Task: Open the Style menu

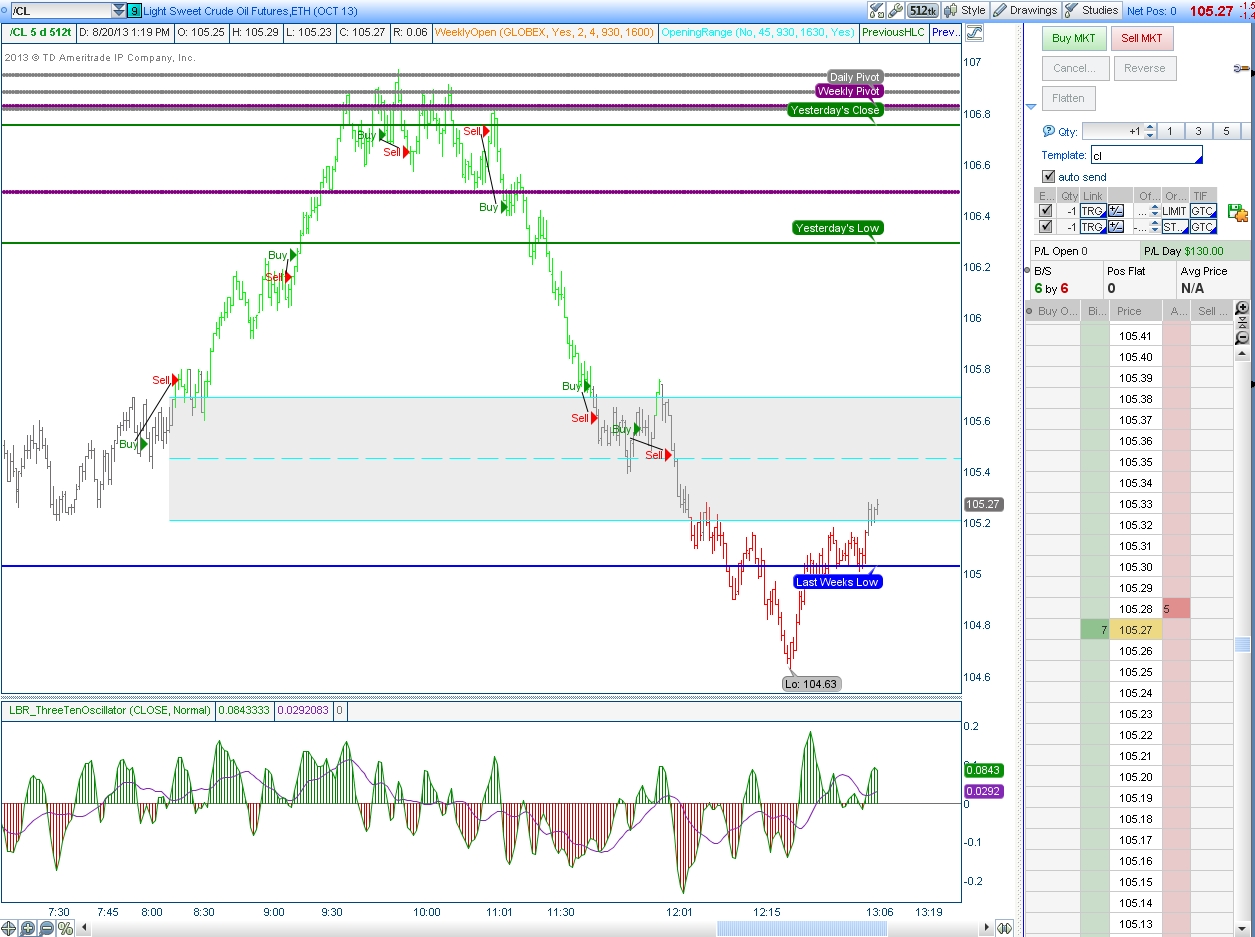Action: click(965, 10)
